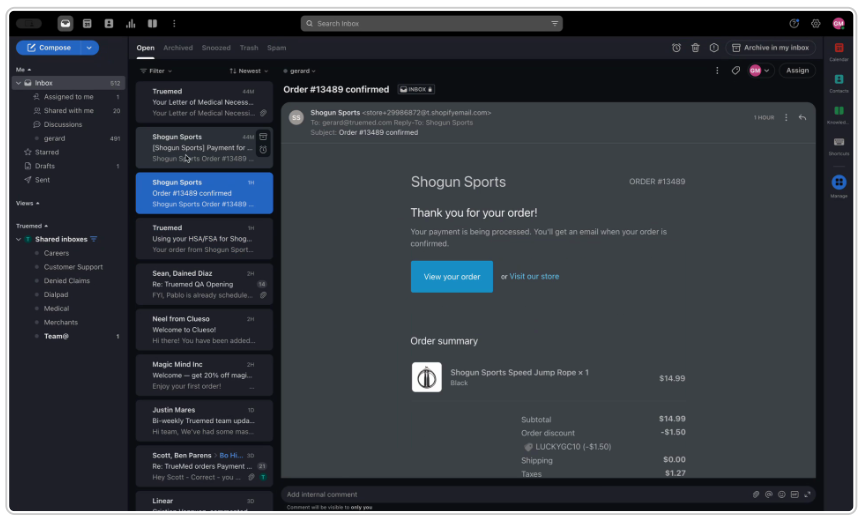The height and width of the screenshot is (521, 861).
Task: Open the settings gear icon
Action: (x=816, y=24)
